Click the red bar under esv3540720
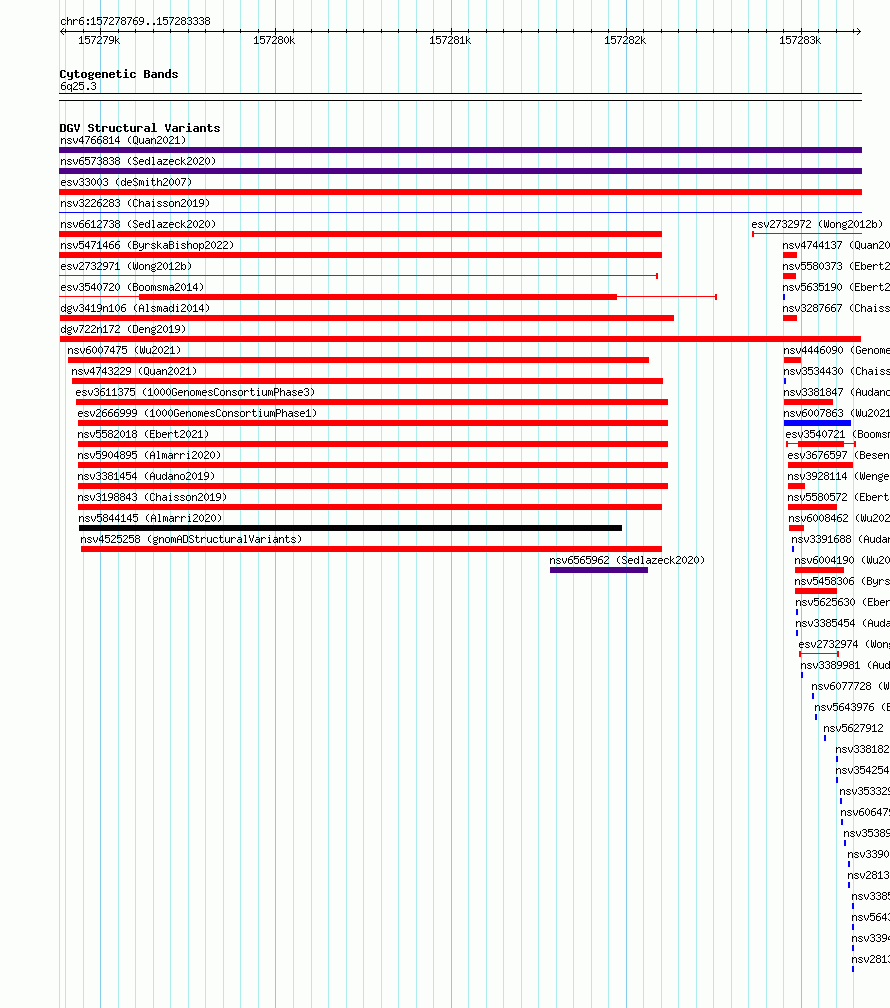This screenshot has height=1008, width=890. point(377,297)
